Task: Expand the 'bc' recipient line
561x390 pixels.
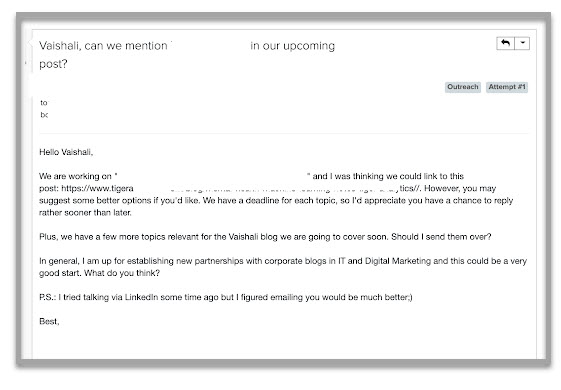Action: coord(44,115)
